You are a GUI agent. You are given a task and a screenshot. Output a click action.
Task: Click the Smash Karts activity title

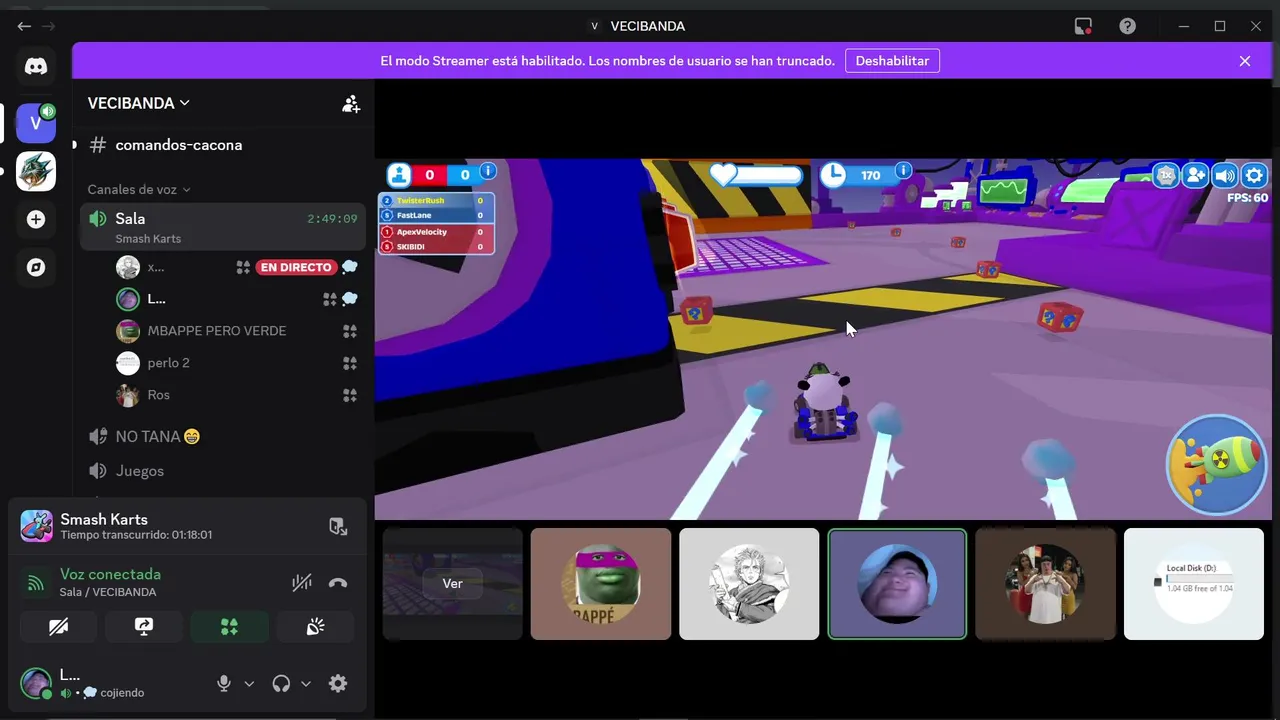point(104,519)
